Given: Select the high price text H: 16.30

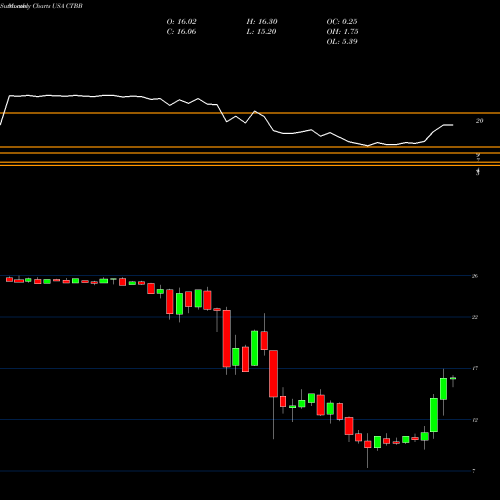Looking at the screenshot, I should coord(262,22).
